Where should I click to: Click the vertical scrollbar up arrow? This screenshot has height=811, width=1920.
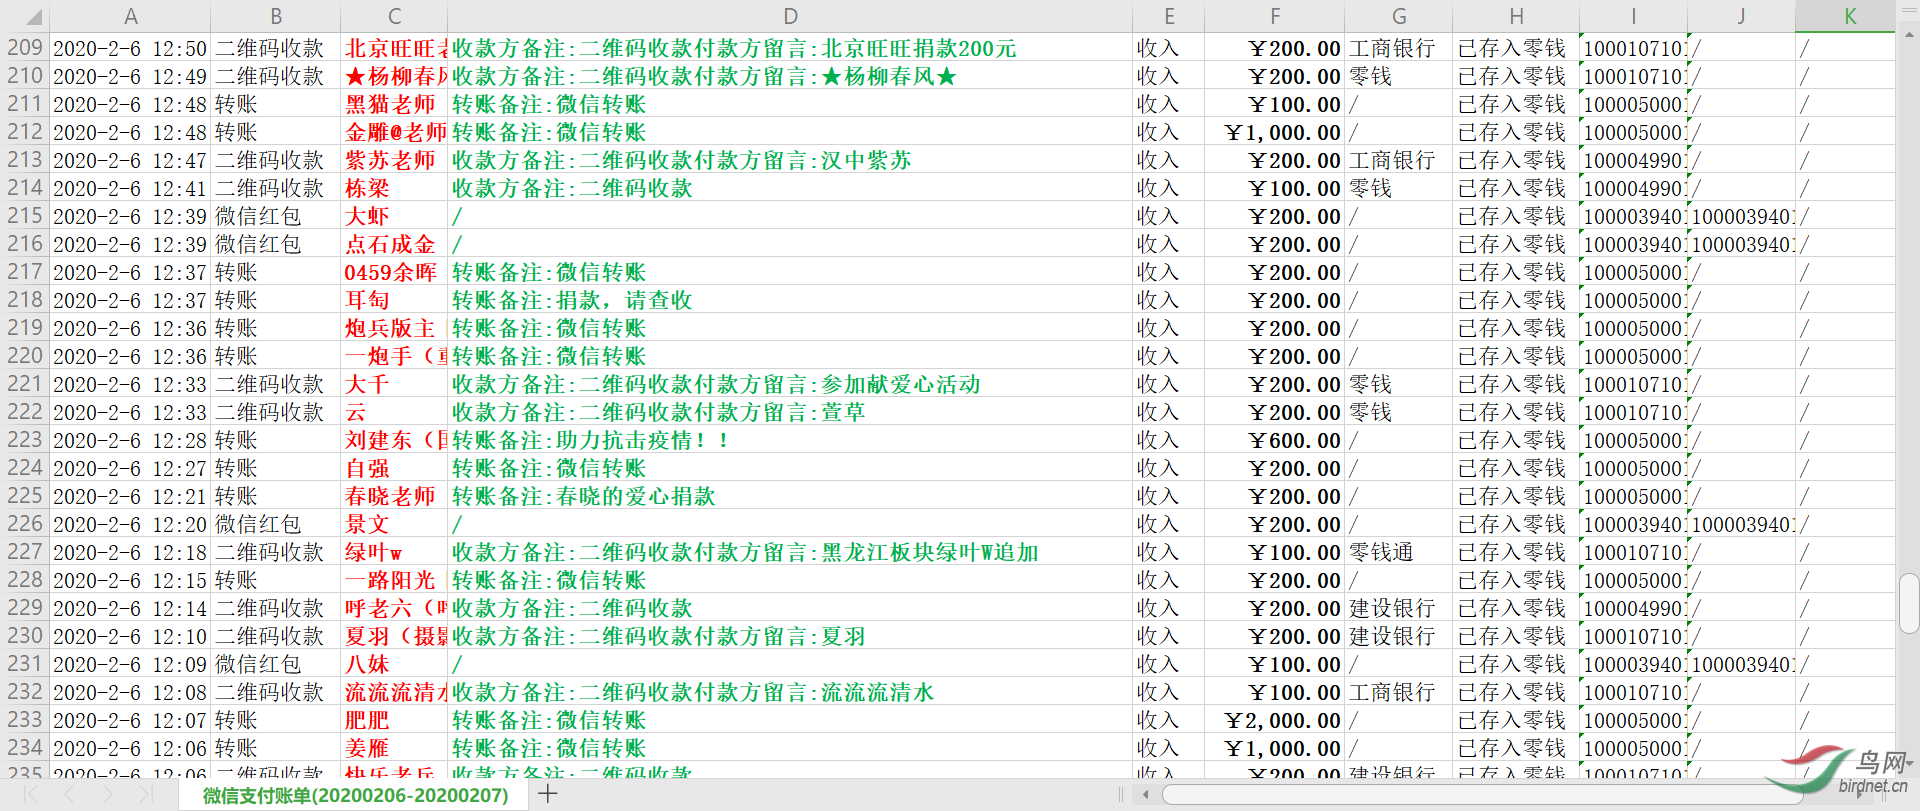coord(1909,34)
